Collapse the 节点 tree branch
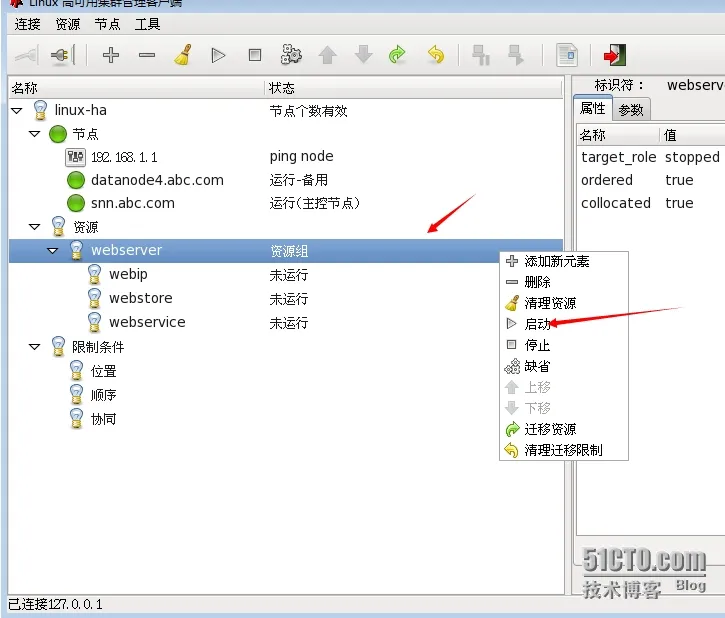Image resolution: width=725 pixels, height=618 pixels. pyautogui.click(x=35, y=134)
